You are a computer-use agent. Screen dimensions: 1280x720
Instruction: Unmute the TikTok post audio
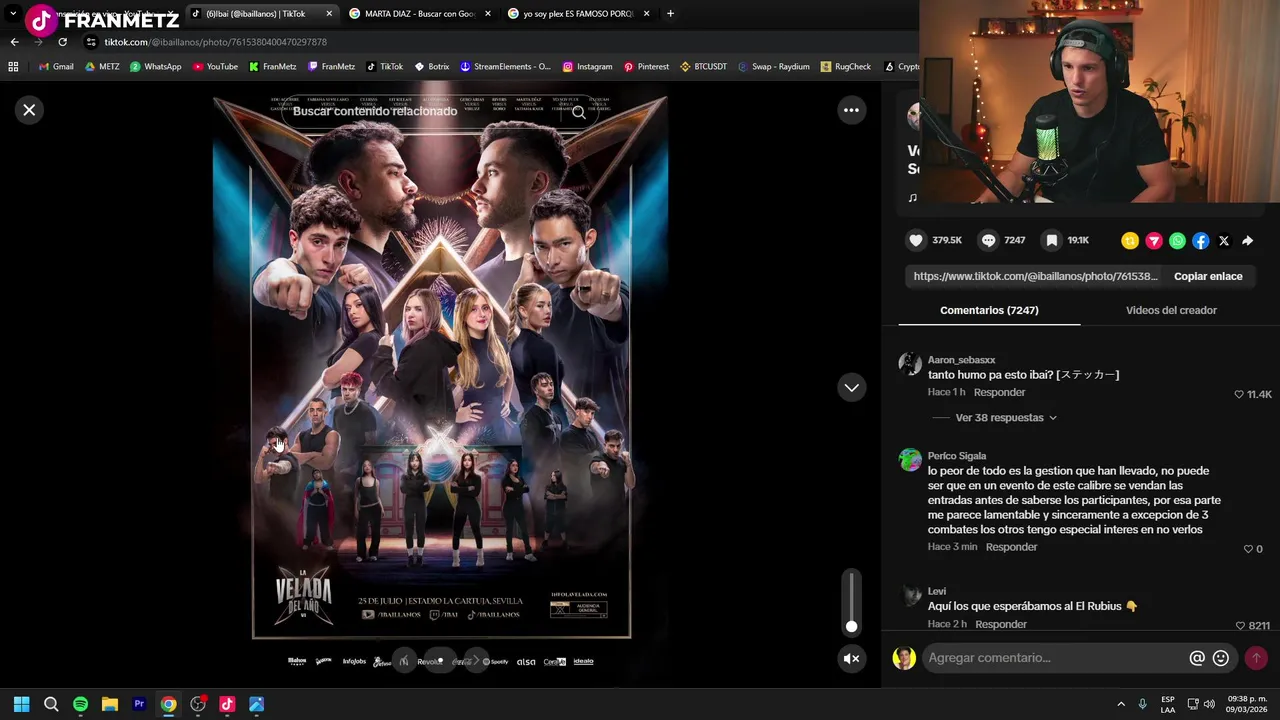pos(851,658)
